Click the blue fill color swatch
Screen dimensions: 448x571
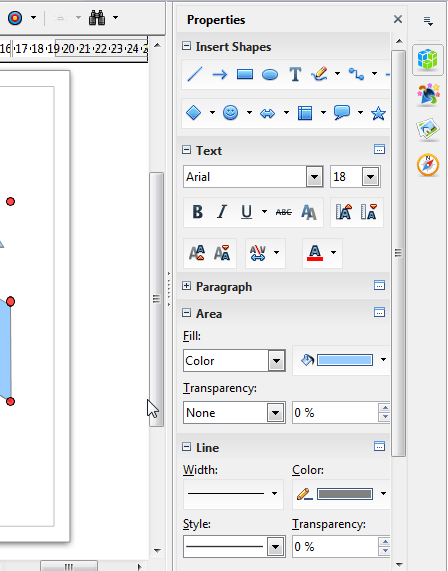(x=345, y=360)
